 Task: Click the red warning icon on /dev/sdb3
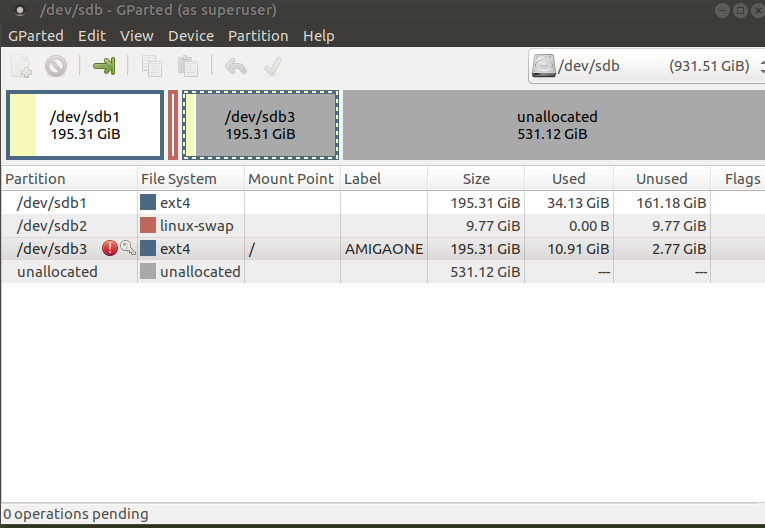click(109, 248)
